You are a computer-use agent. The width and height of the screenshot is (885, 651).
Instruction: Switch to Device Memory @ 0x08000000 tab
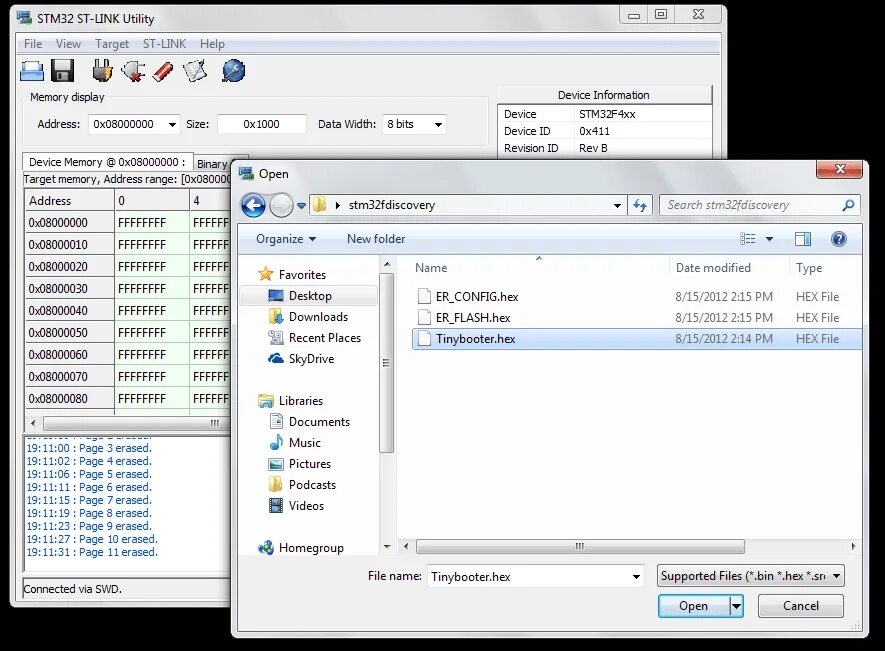click(107, 162)
